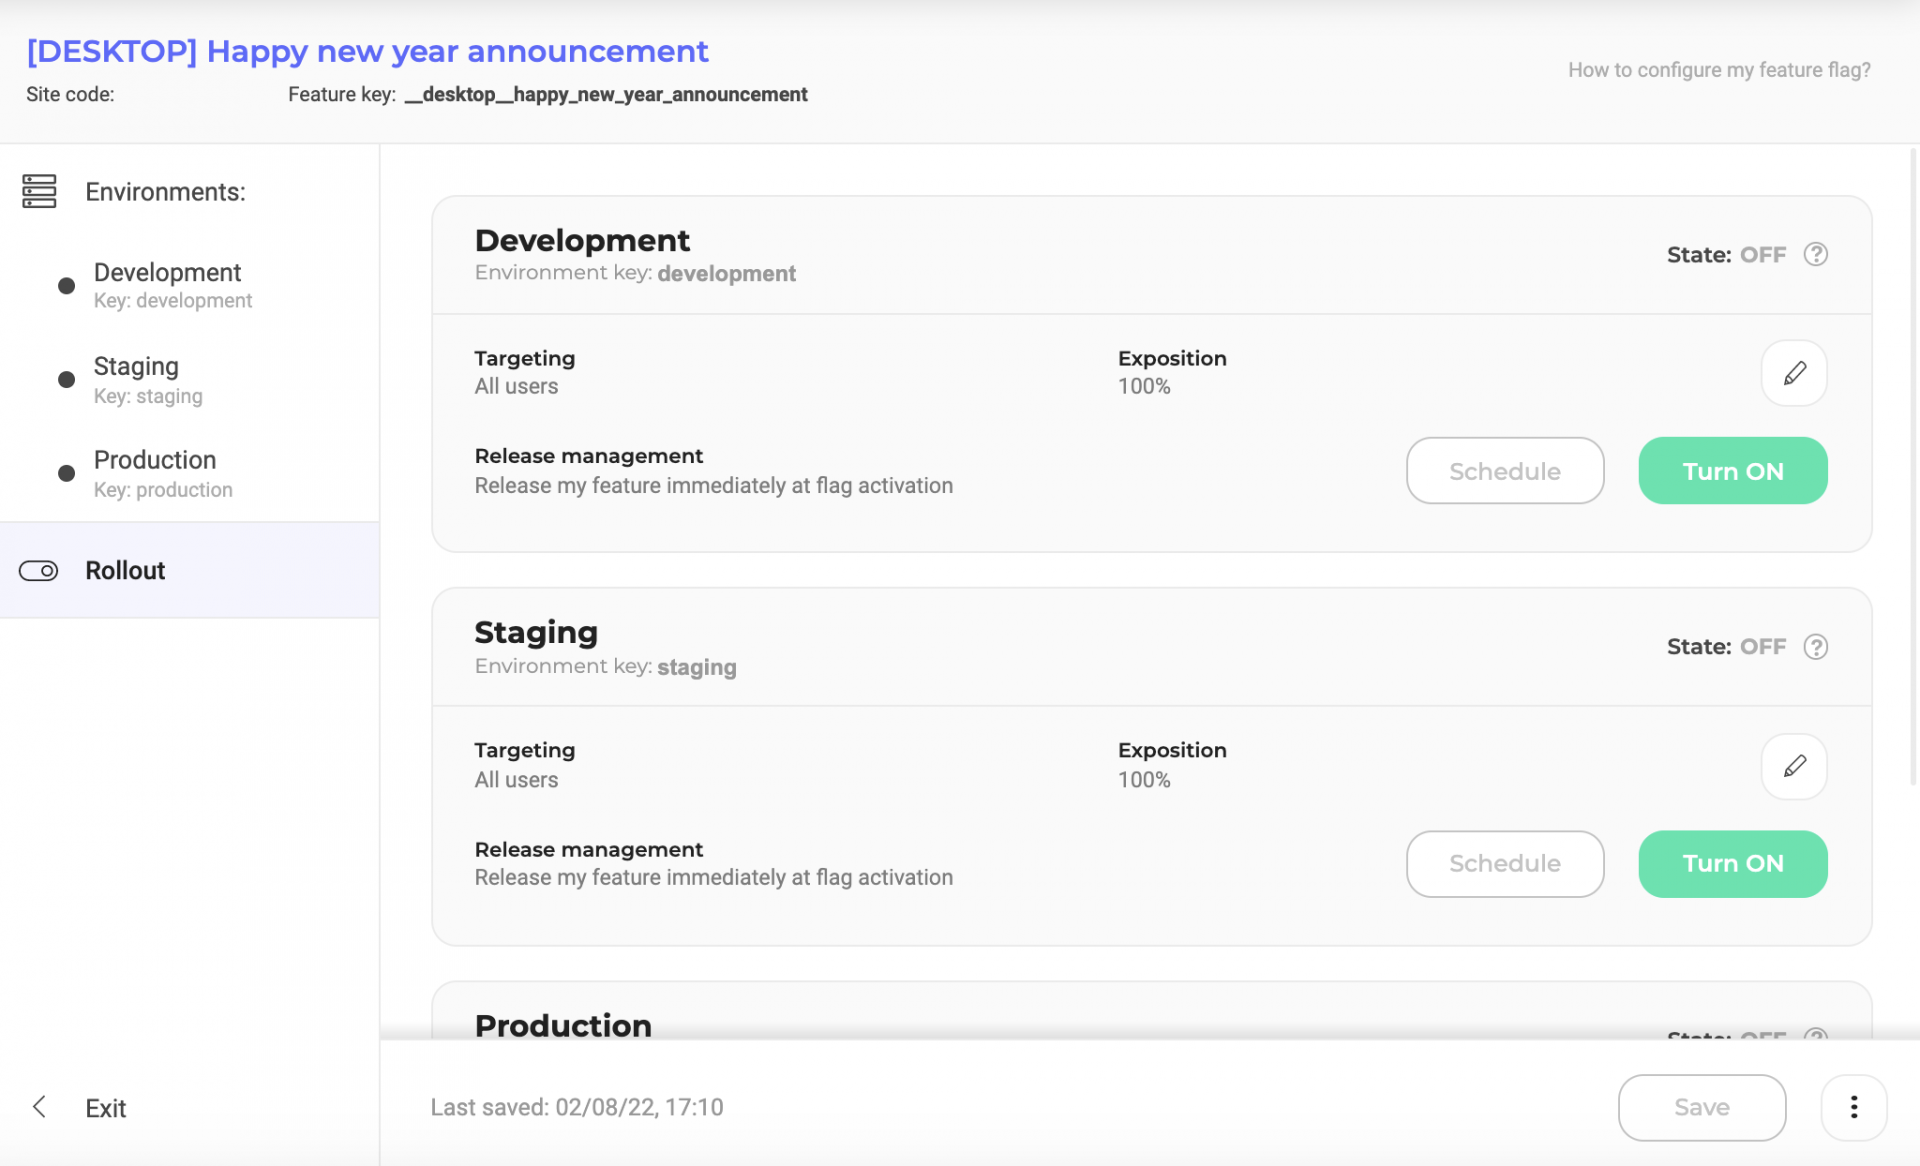Go to Development environment in sidebar

pos(172,286)
